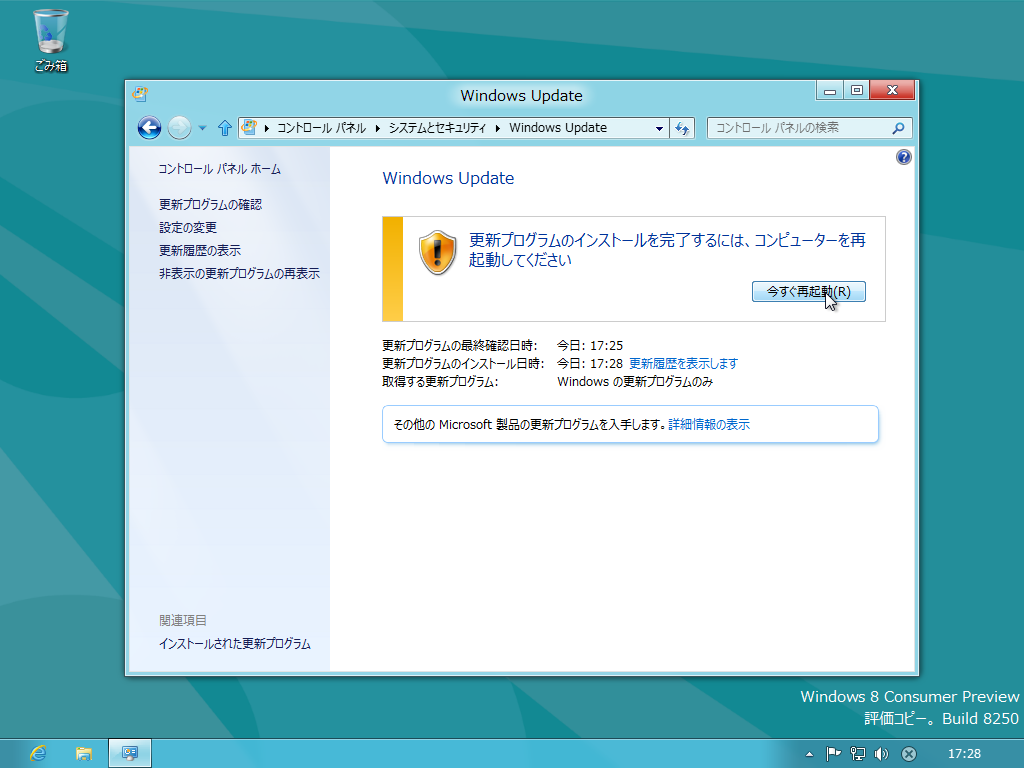This screenshot has width=1024, height=768.
Task: Click the text Windows の更新プログラムのみ
Action: coord(635,381)
